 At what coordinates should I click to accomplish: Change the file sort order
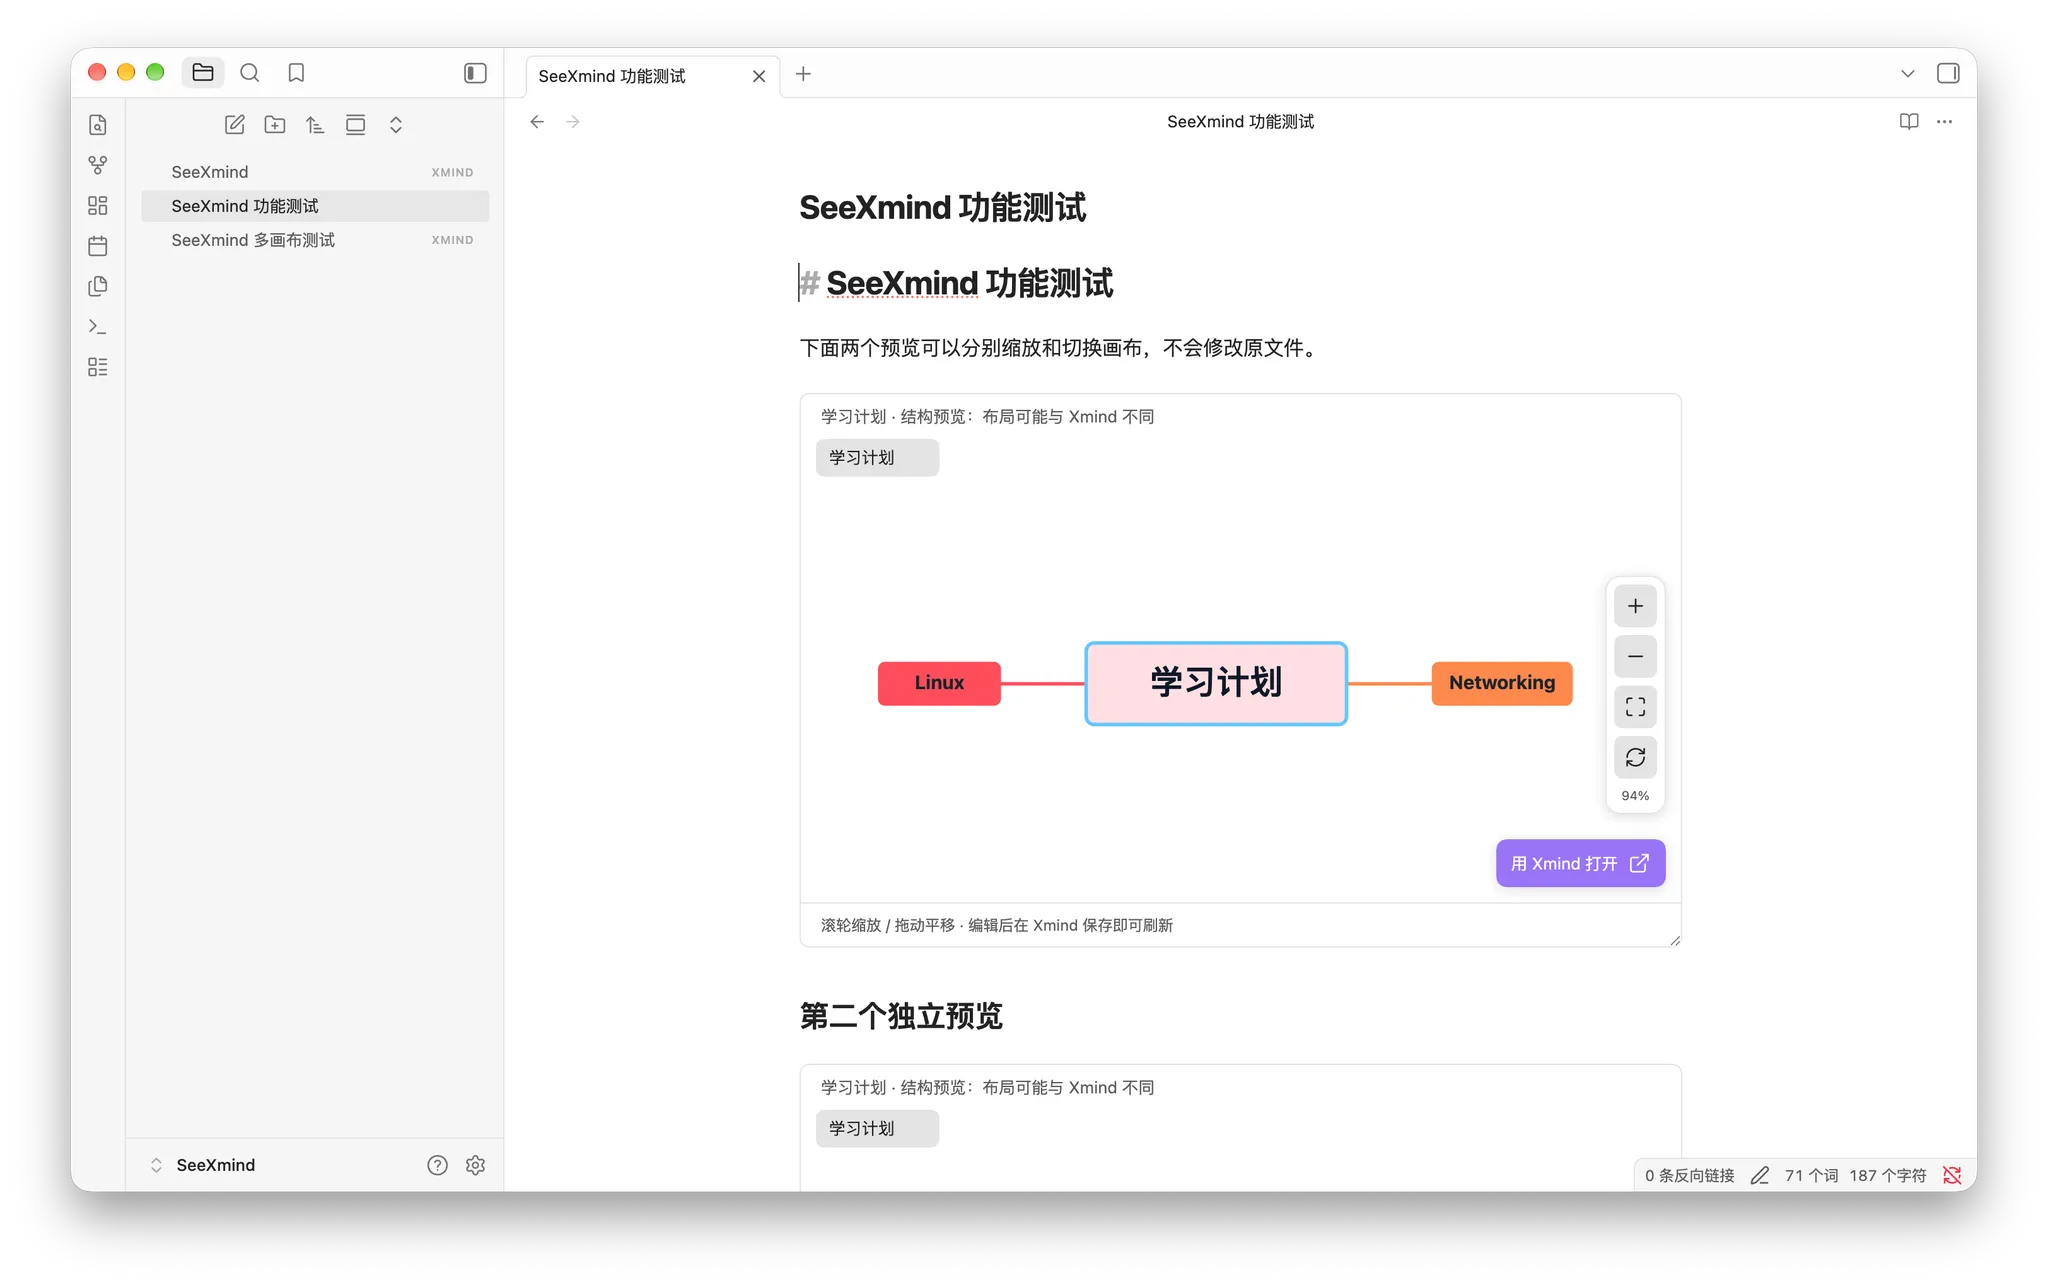point(315,125)
